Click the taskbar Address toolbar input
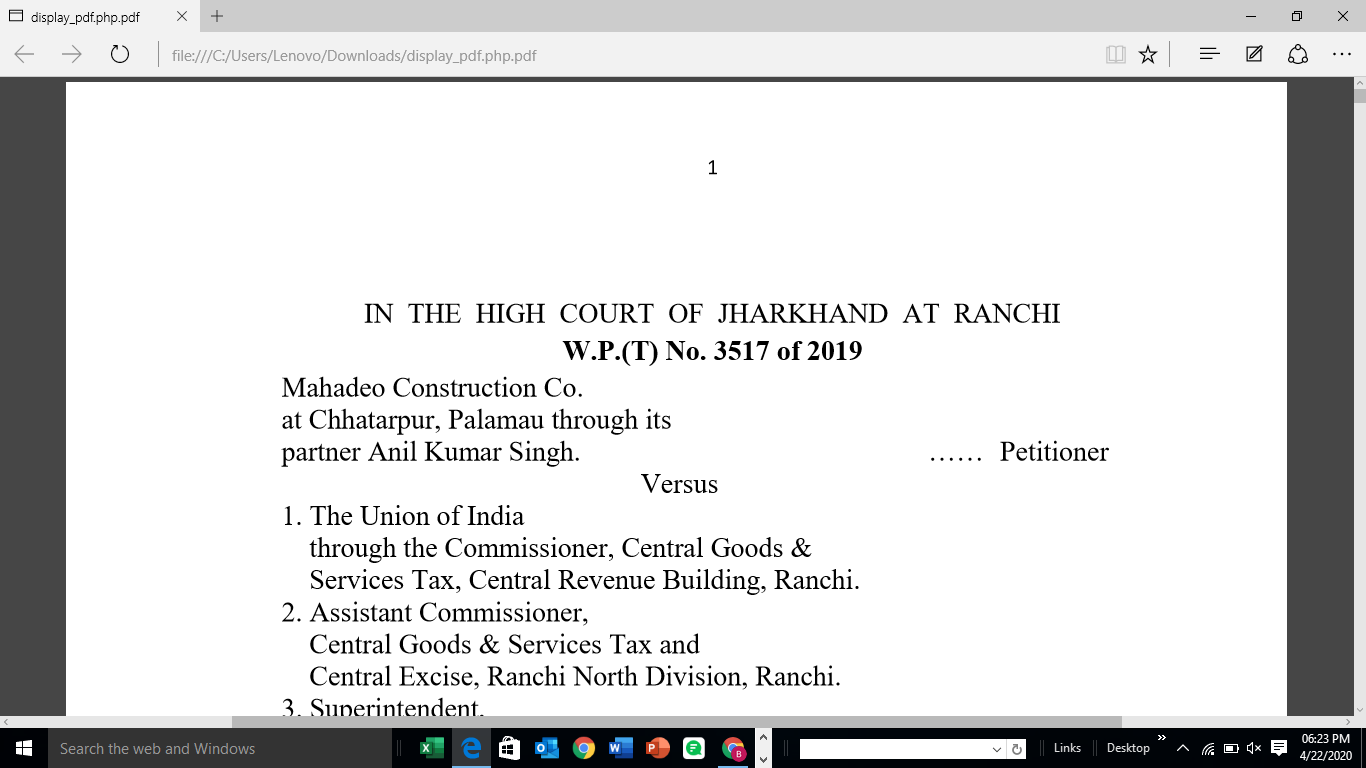This screenshot has height=768, width=1366. (x=895, y=749)
